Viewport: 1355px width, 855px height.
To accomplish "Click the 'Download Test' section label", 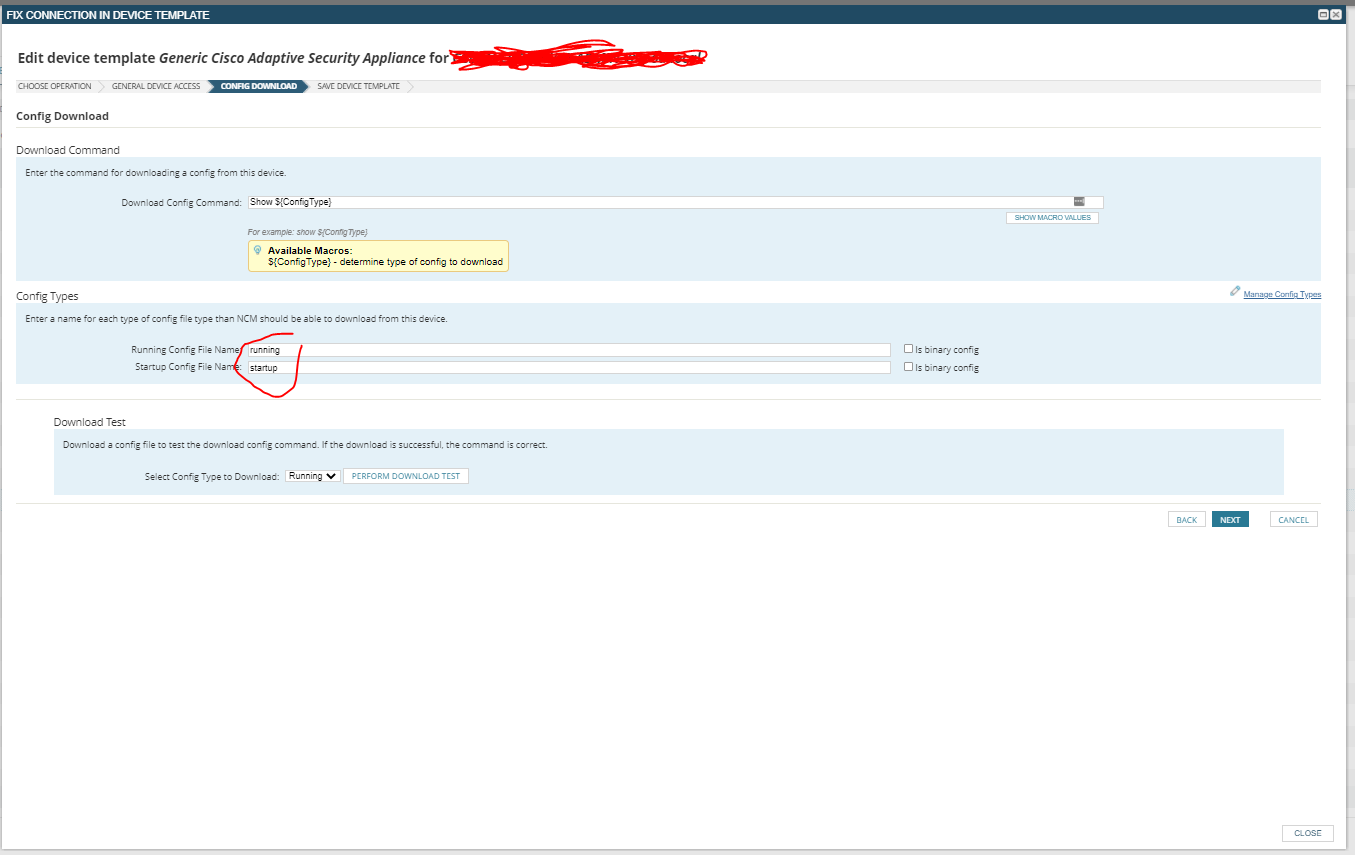I will (90, 422).
